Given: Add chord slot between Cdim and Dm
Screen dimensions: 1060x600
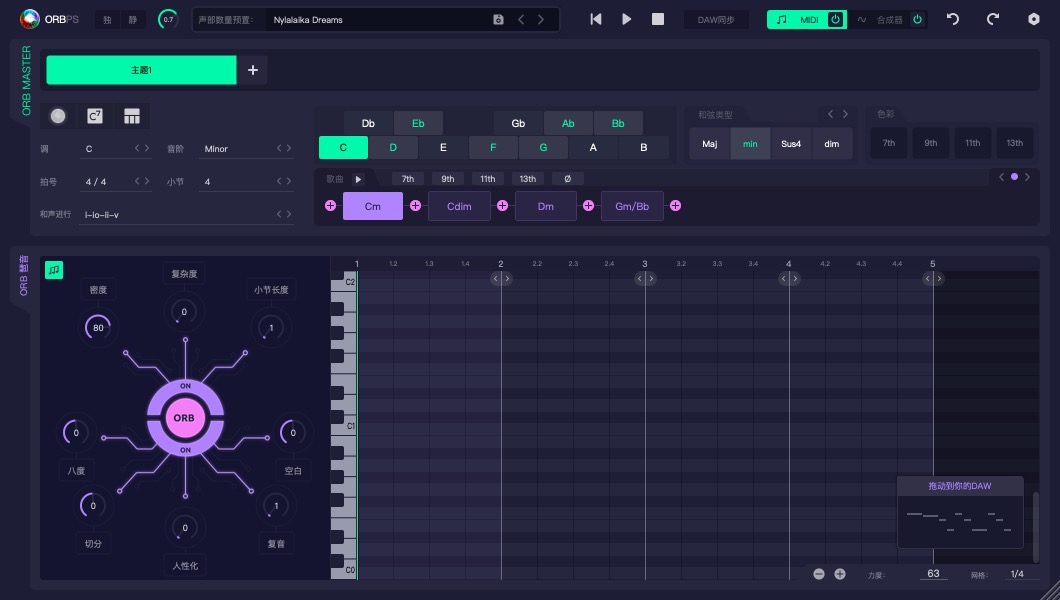Looking at the screenshot, I should 502,206.
